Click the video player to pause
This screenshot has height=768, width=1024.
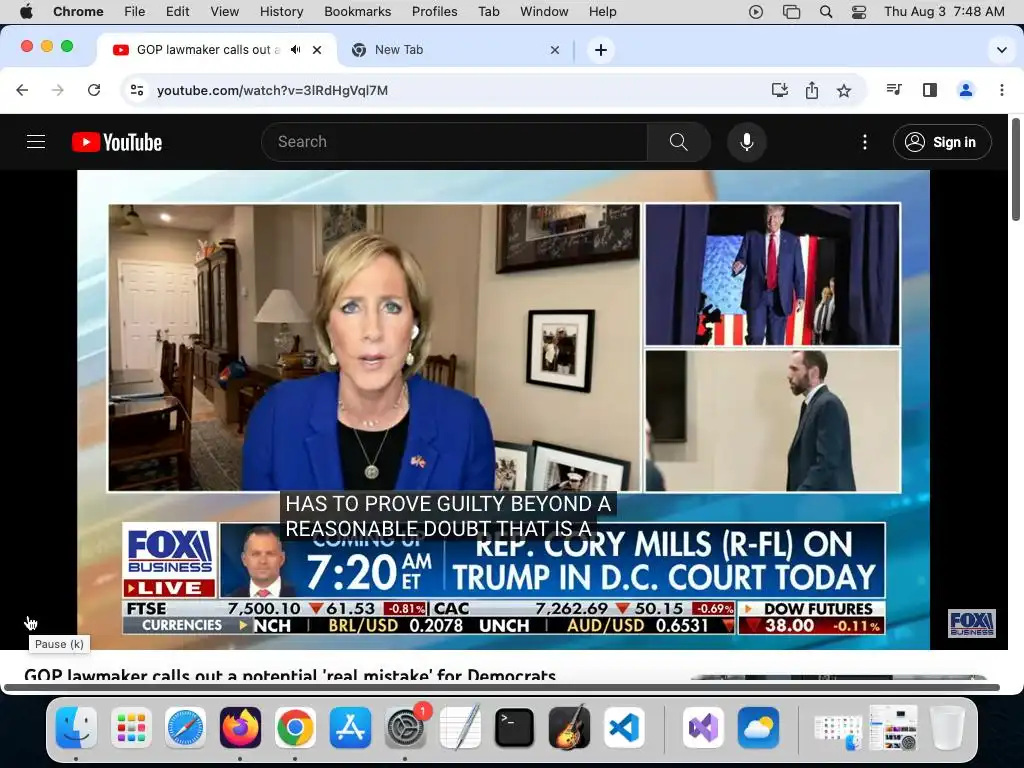pyautogui.click(x=504, y=409)
